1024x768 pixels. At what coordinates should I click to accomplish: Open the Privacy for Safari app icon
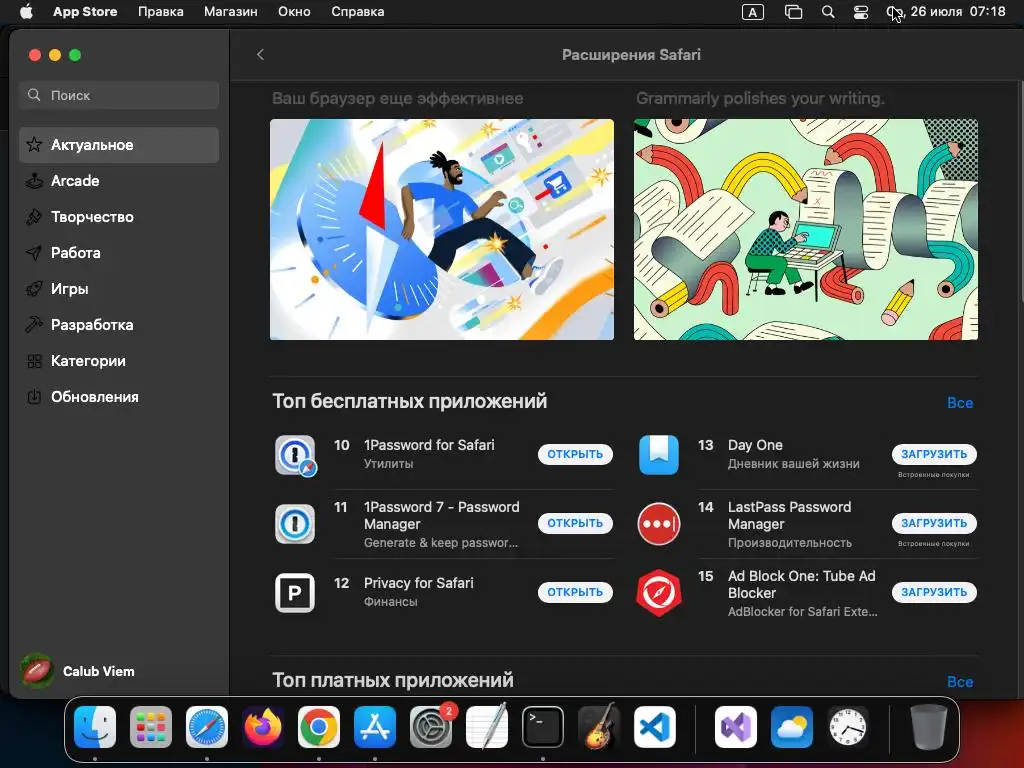(x=295, y=593)
